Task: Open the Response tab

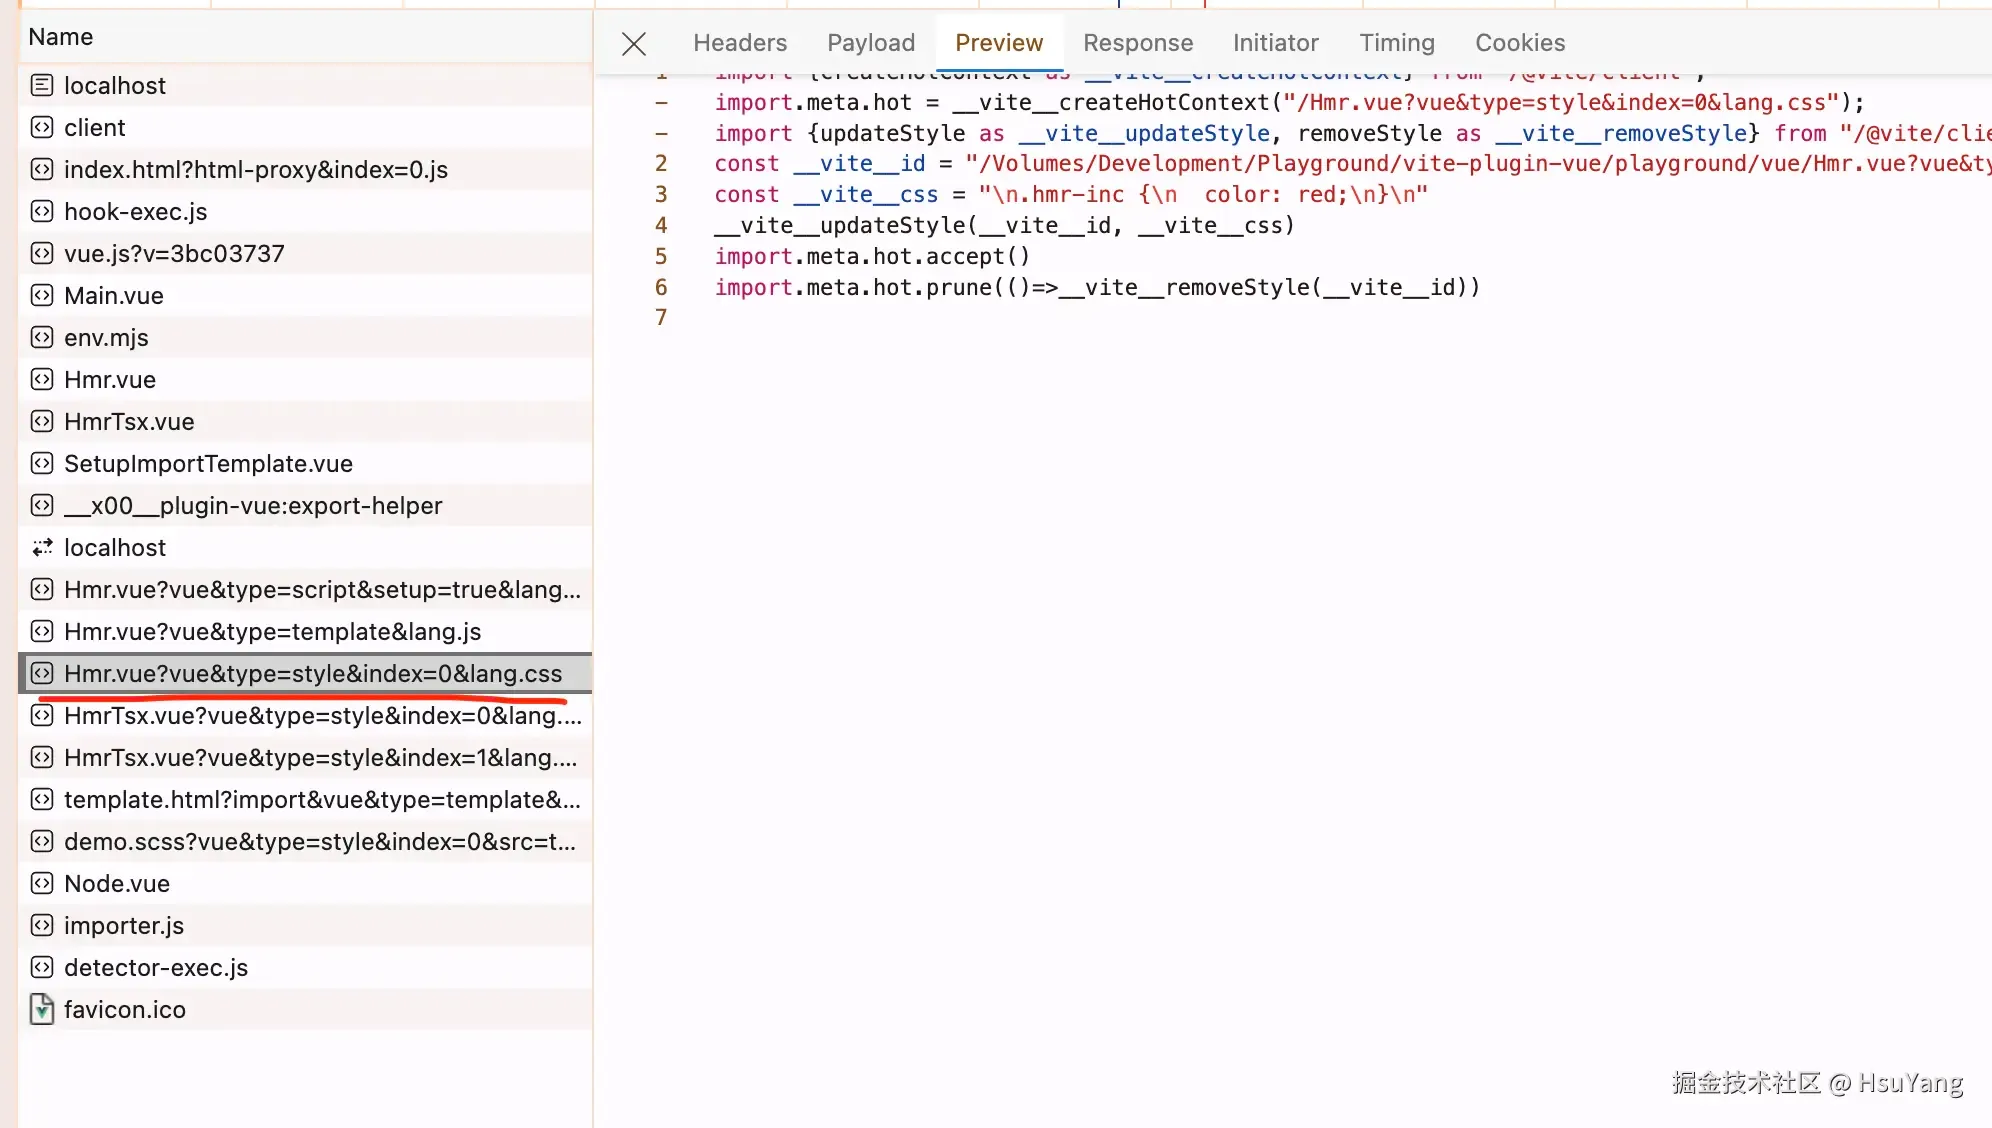Action: click(1138, 43)
